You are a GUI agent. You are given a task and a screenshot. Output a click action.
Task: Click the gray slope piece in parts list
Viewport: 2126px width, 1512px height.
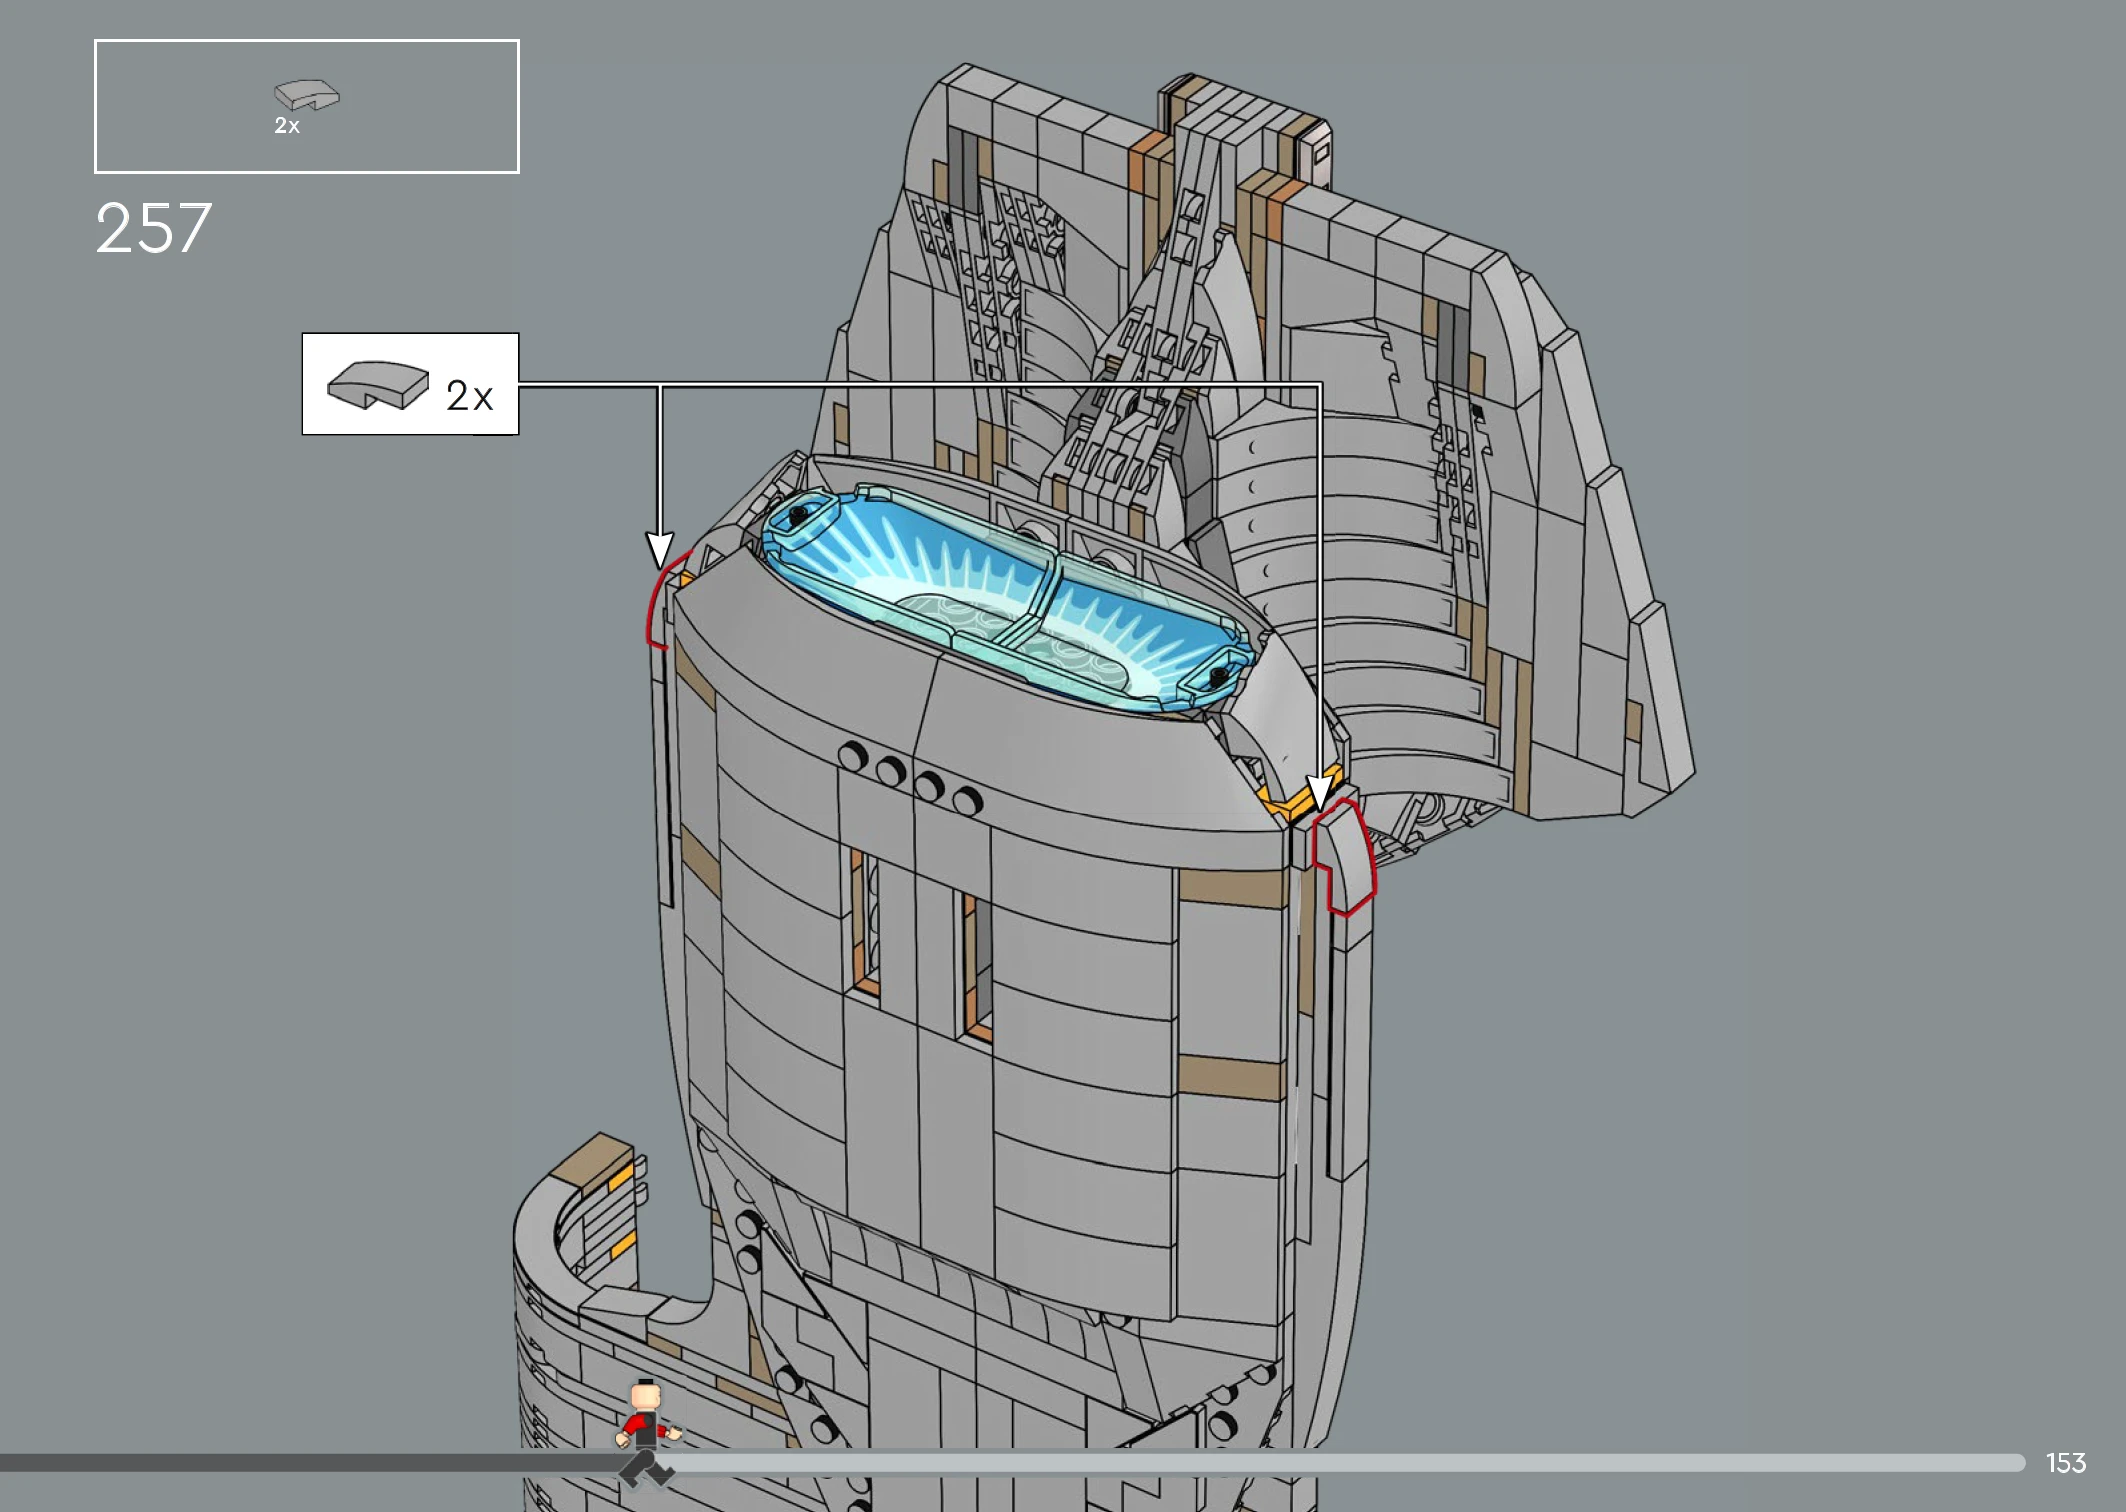pos(307,95)
